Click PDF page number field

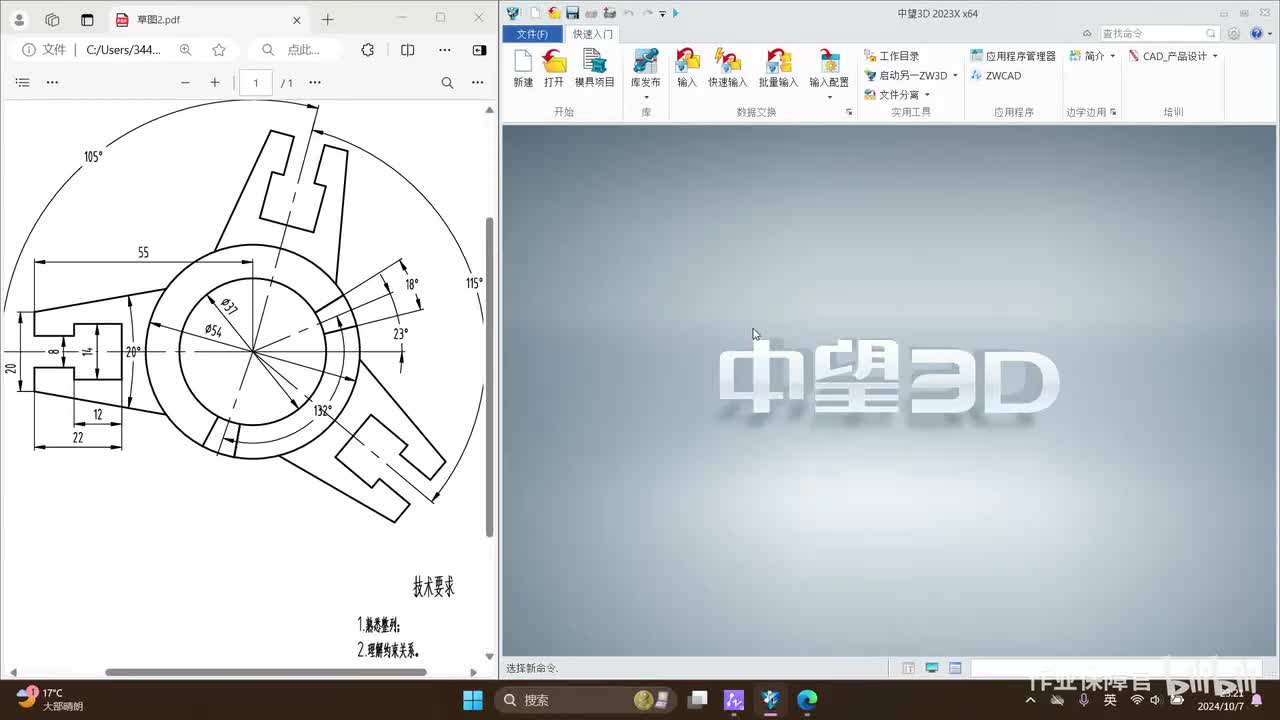(x=256, y=82)
